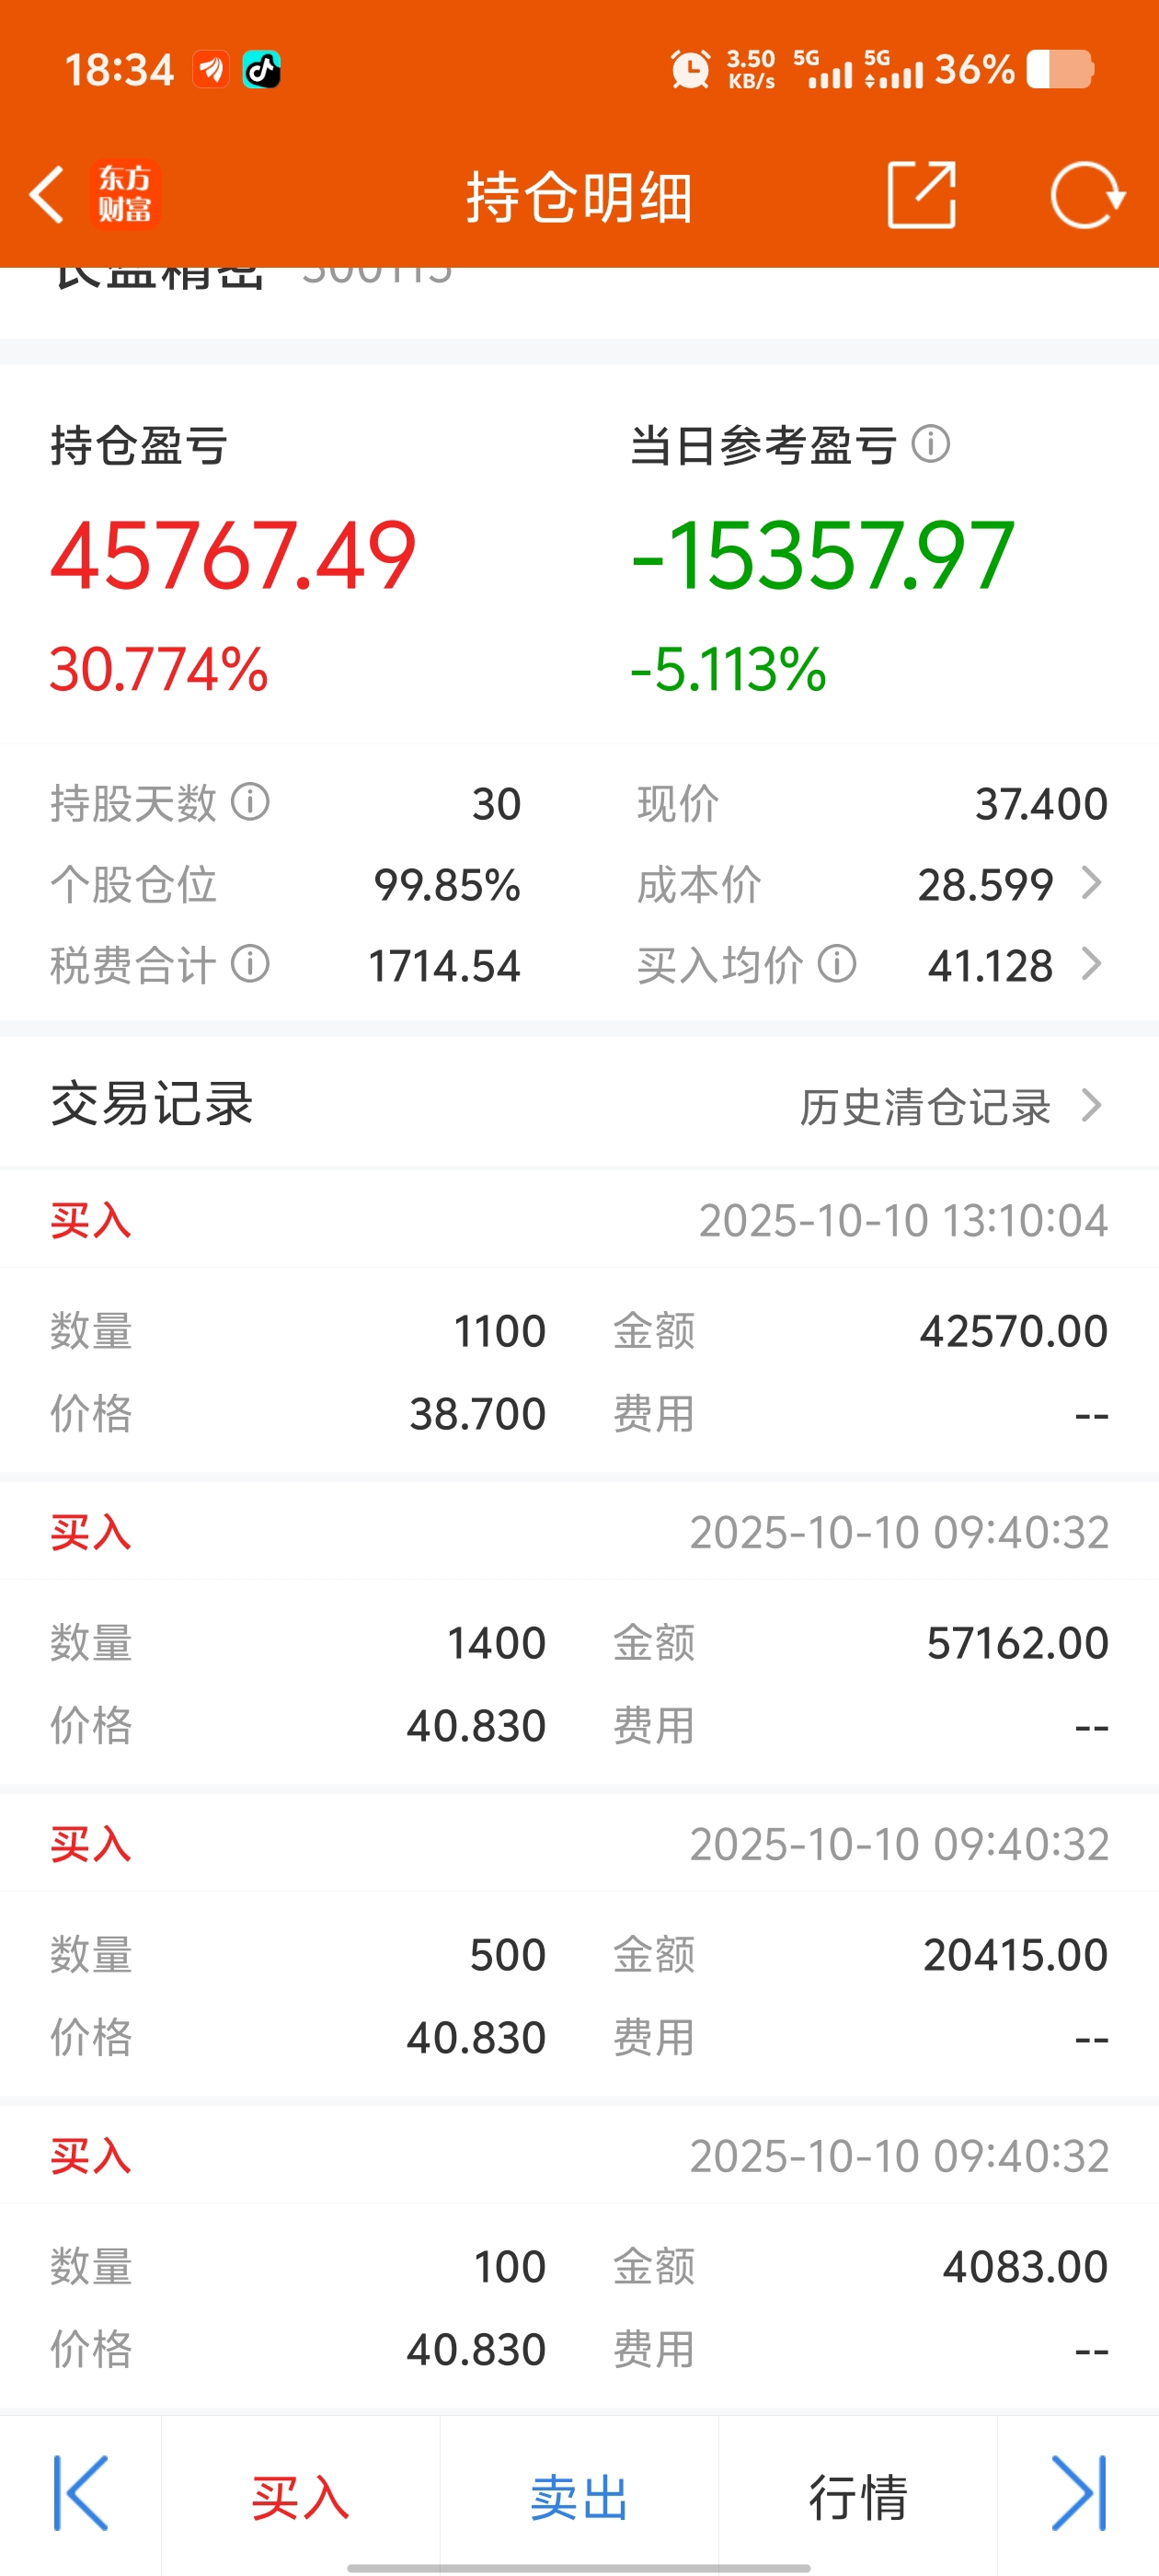Viewport: 1159px width, 2576px height.
Task: Tap the alarm clock status bar icon
Action: point(690,70)
